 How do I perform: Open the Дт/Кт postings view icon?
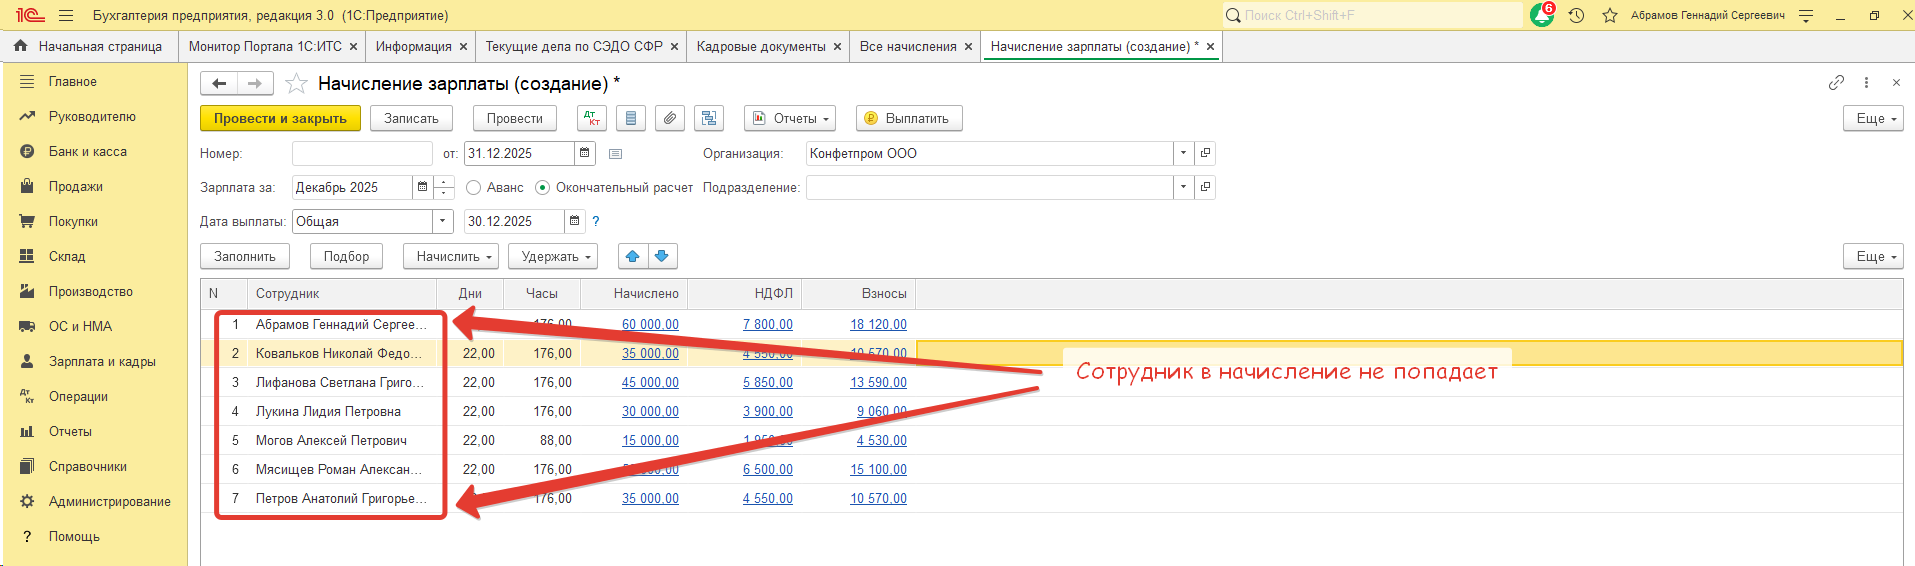pyautogui.click(x=592, y=118)
